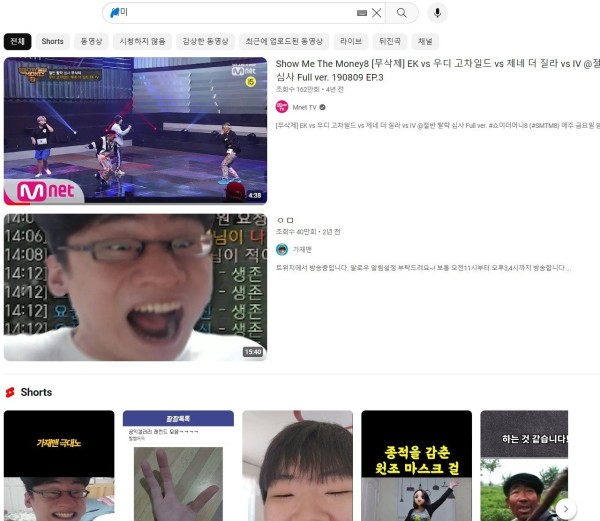Image resolution: width=600 pixels, height=521 pixels.
Task: Open the on-screen keyboard icon in the search box
Action: (x=362, y=13)
